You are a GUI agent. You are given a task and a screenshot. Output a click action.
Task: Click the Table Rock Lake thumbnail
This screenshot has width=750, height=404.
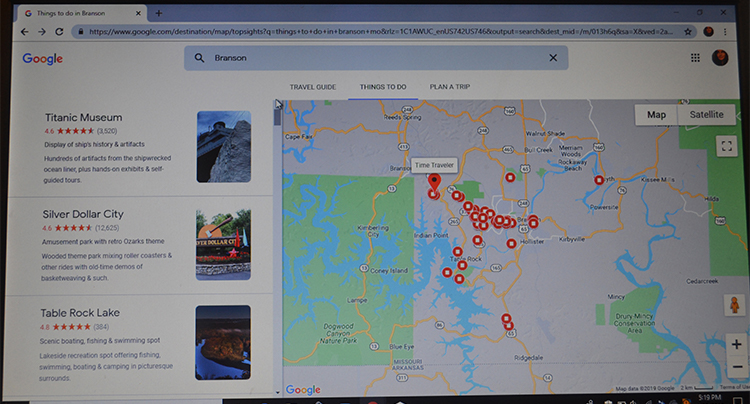(223, 342)
